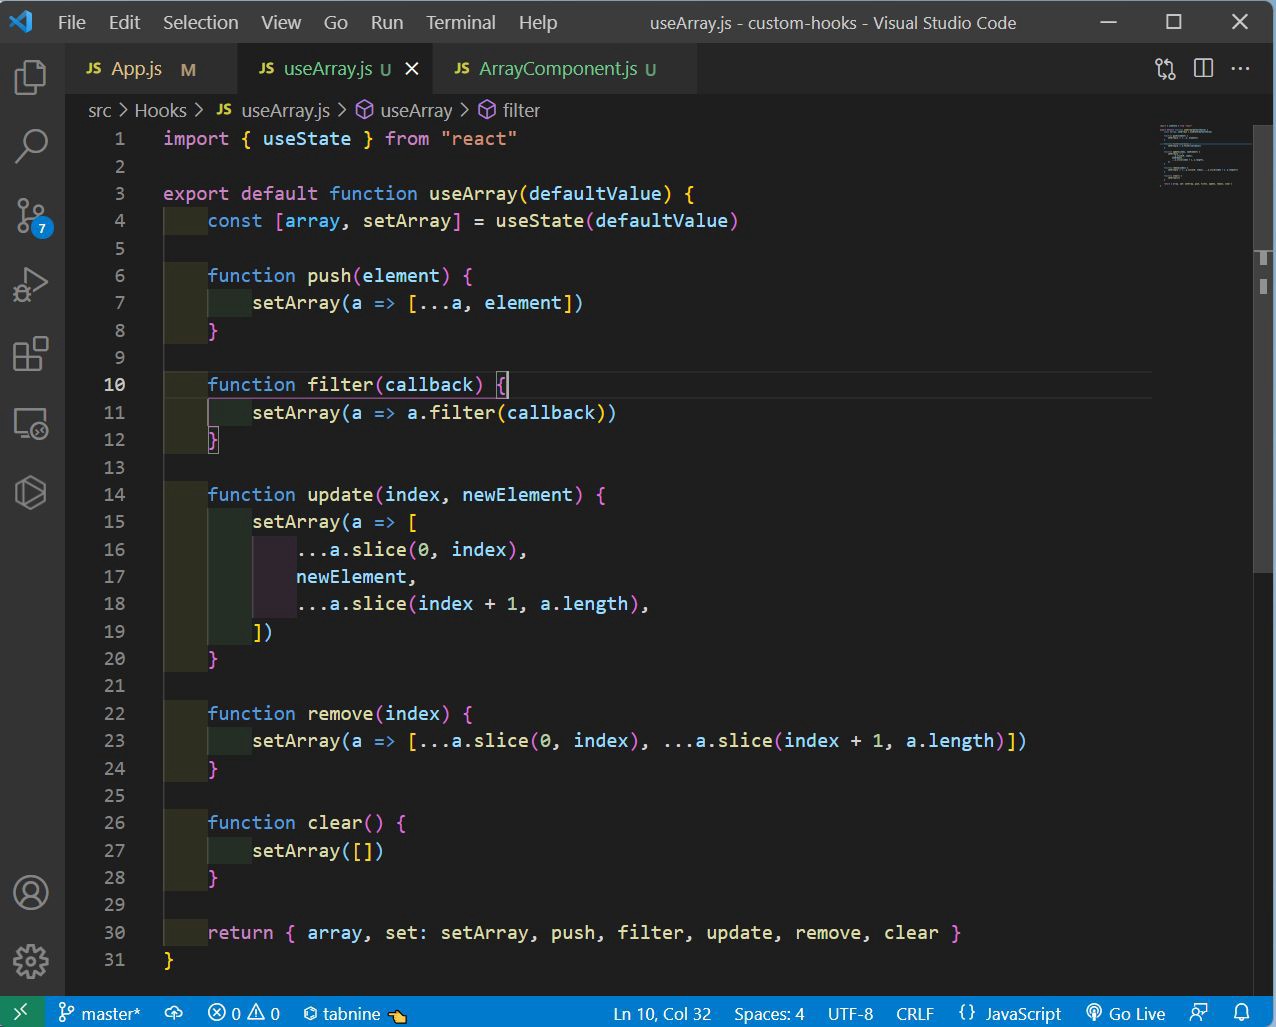Change line endings via CRLF

[915, 1013]
